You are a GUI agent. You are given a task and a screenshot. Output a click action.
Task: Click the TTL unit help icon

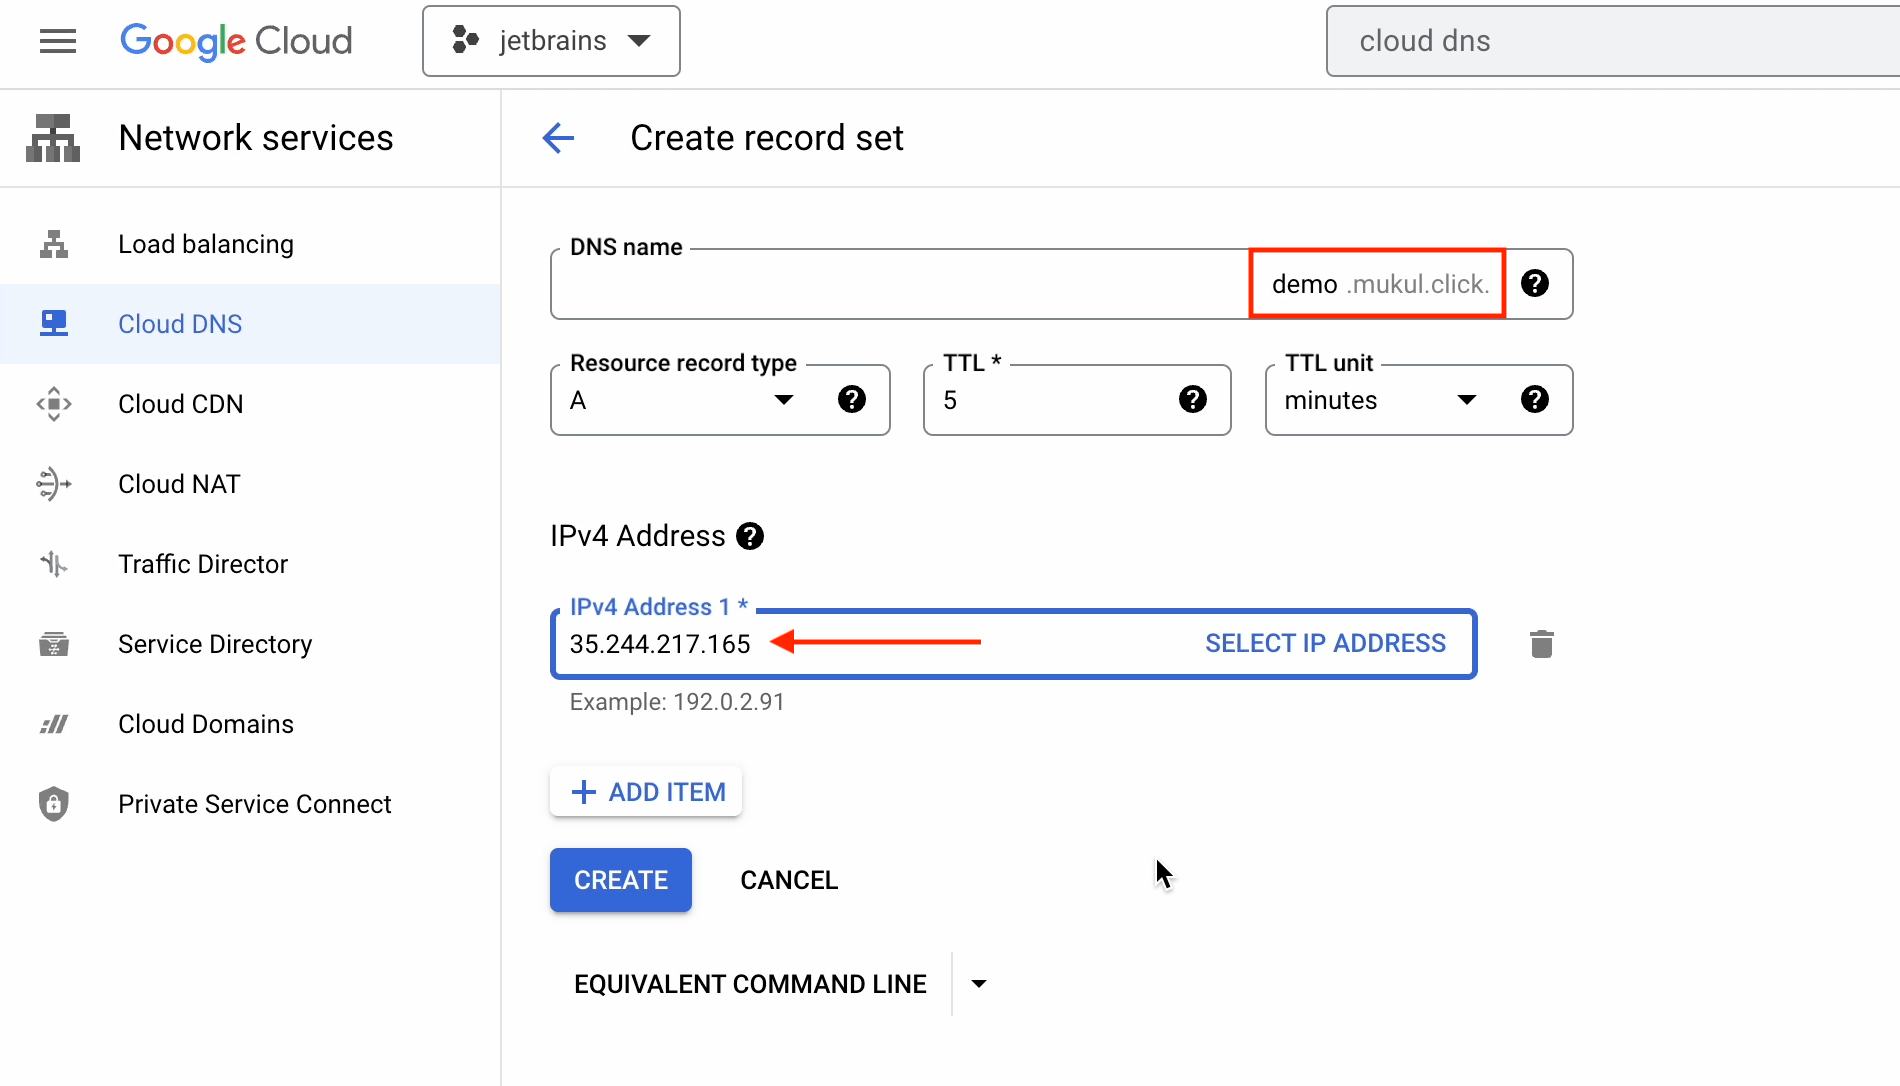1534,400
